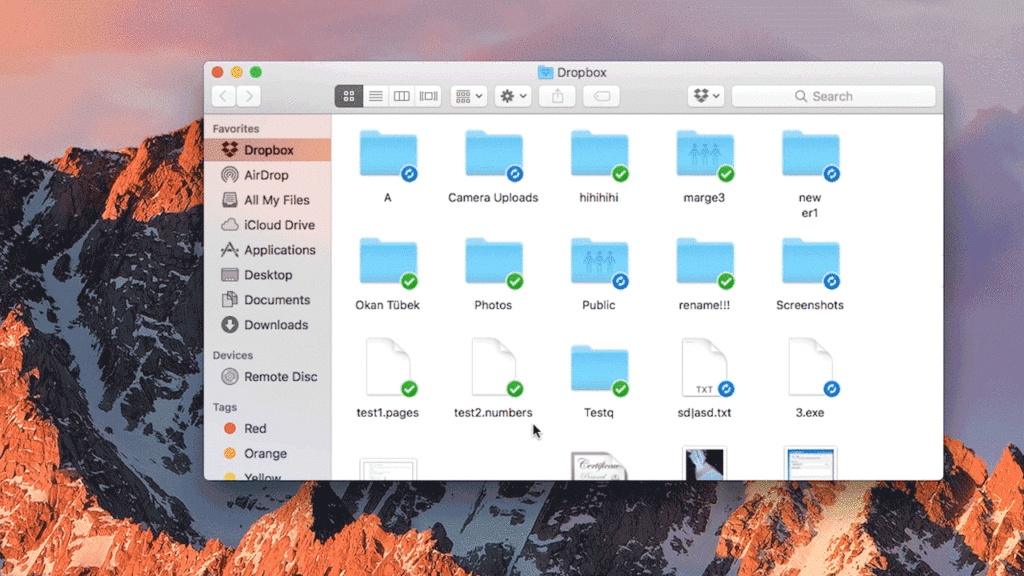The height and width of the screenshot is (576, 1024).
Task: Select the rename!!! folder
Action: tap(705, 263)
